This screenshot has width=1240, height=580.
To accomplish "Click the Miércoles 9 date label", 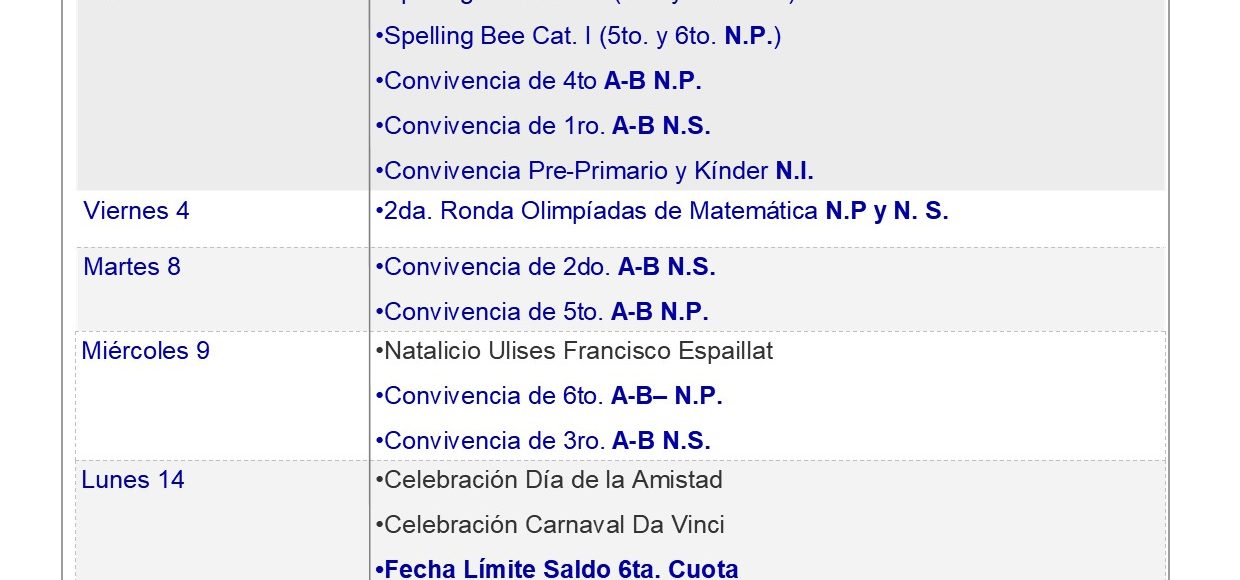I will (146, 351).
